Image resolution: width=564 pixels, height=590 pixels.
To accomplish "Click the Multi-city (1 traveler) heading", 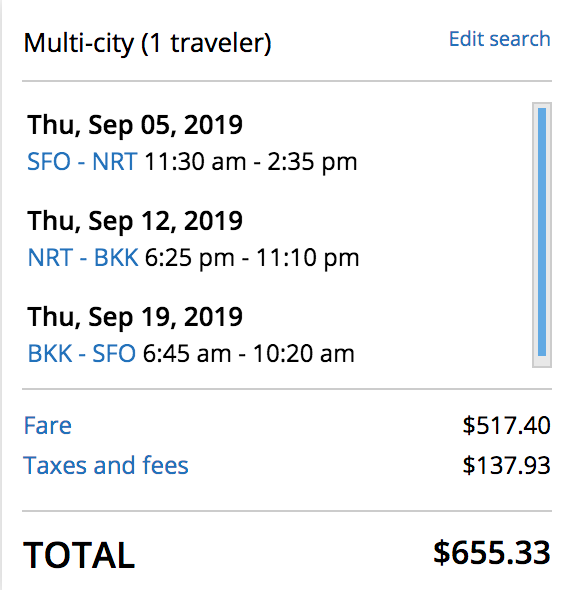I will [147, 43].
